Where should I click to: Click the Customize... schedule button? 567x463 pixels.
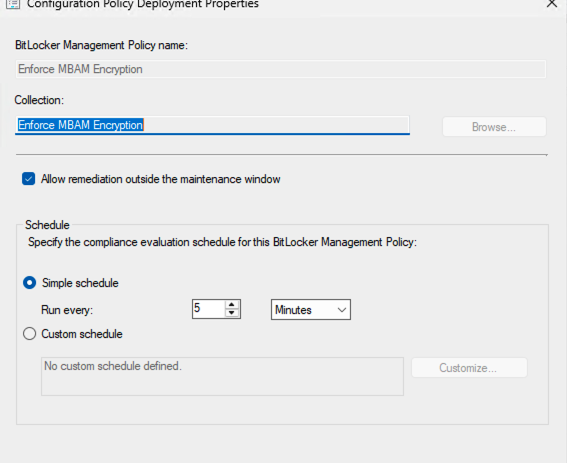(469, 368)
